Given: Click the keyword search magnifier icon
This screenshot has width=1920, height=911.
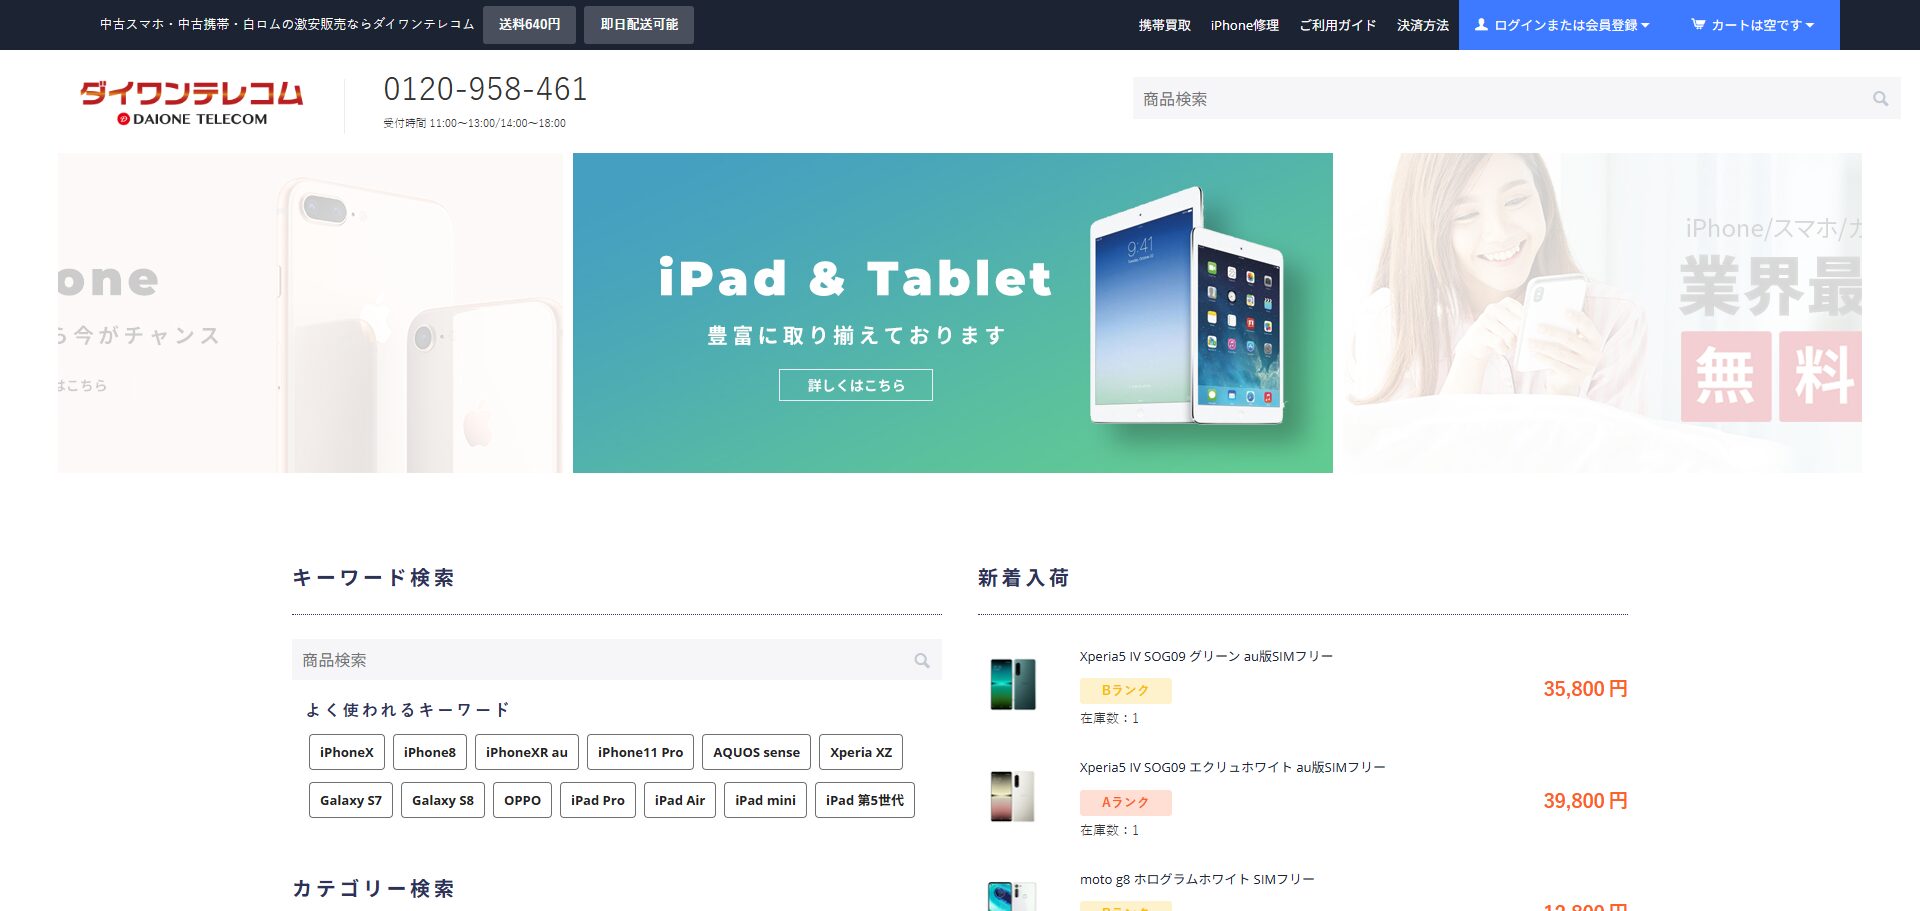Looking at the screenshot, I should point(921,661).
